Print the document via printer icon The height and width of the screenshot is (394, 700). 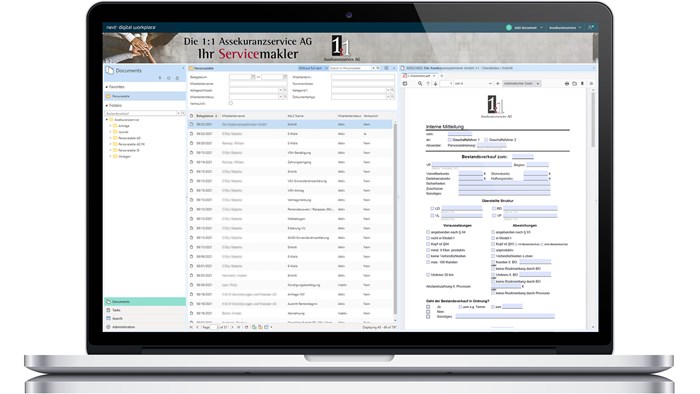(567, 83)
